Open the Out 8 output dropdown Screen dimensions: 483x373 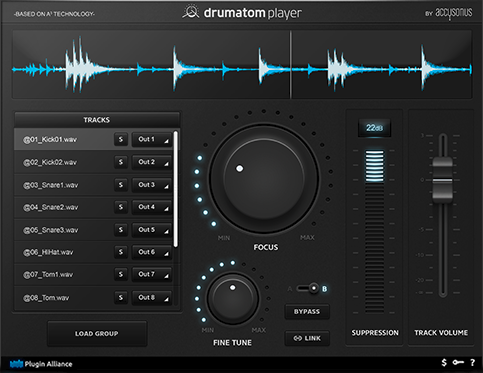pos(152,297)
